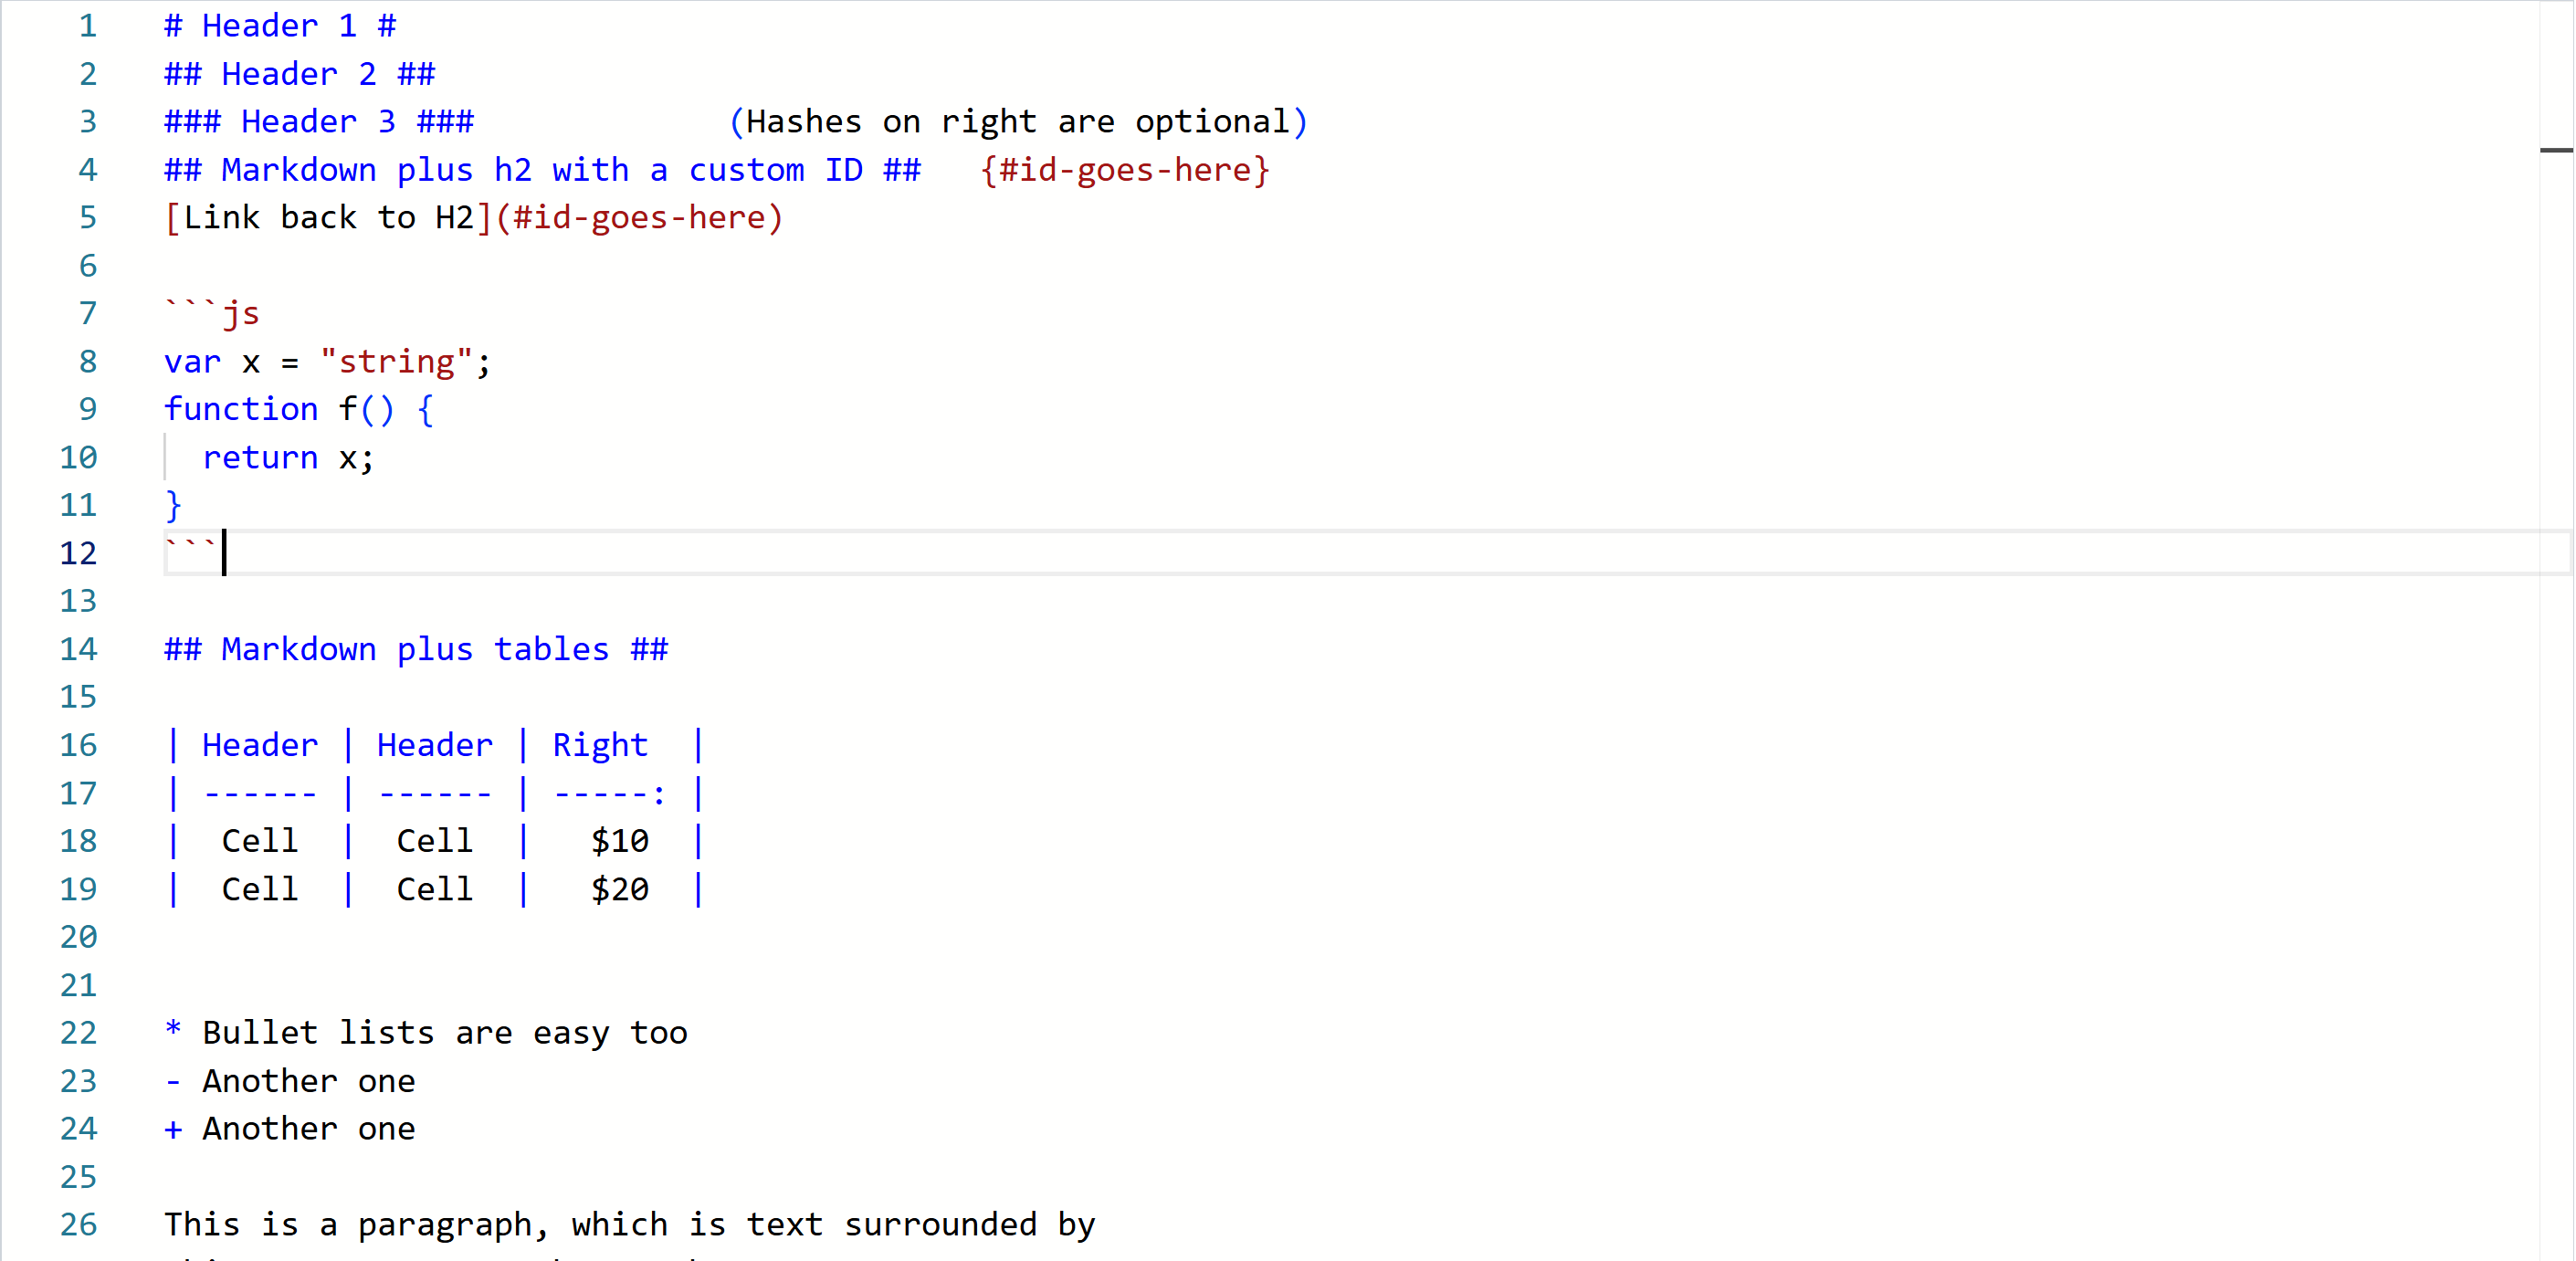Screen dimensions: 2576x1261
Task: Click 'Bullet lists are easy too' text
Action: (x=445, y=1033)
